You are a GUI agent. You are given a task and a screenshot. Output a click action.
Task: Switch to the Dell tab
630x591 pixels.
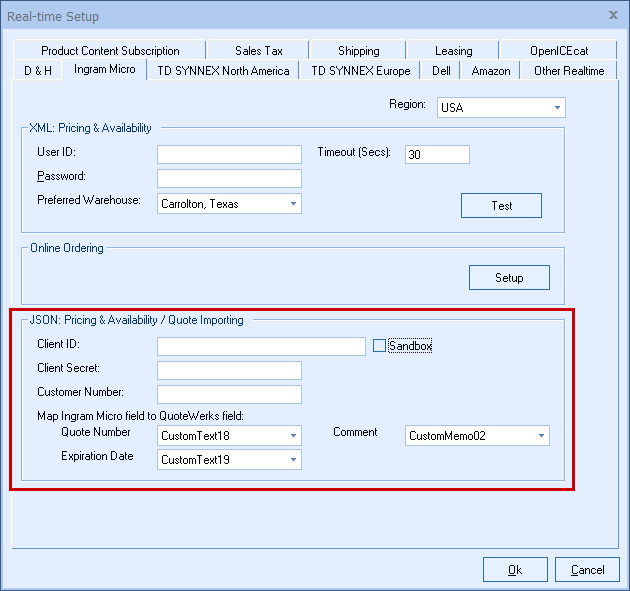click(441, 70)
